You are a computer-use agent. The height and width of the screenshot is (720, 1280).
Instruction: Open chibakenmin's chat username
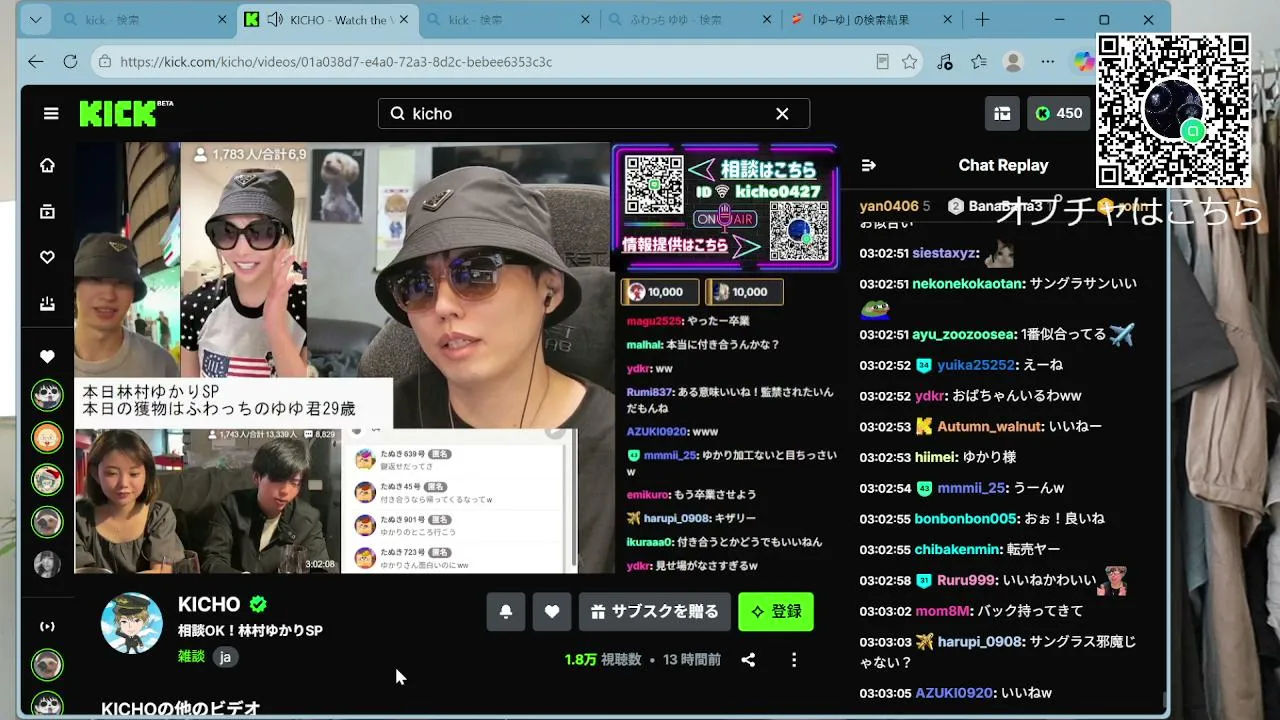(x=956, y=550)
